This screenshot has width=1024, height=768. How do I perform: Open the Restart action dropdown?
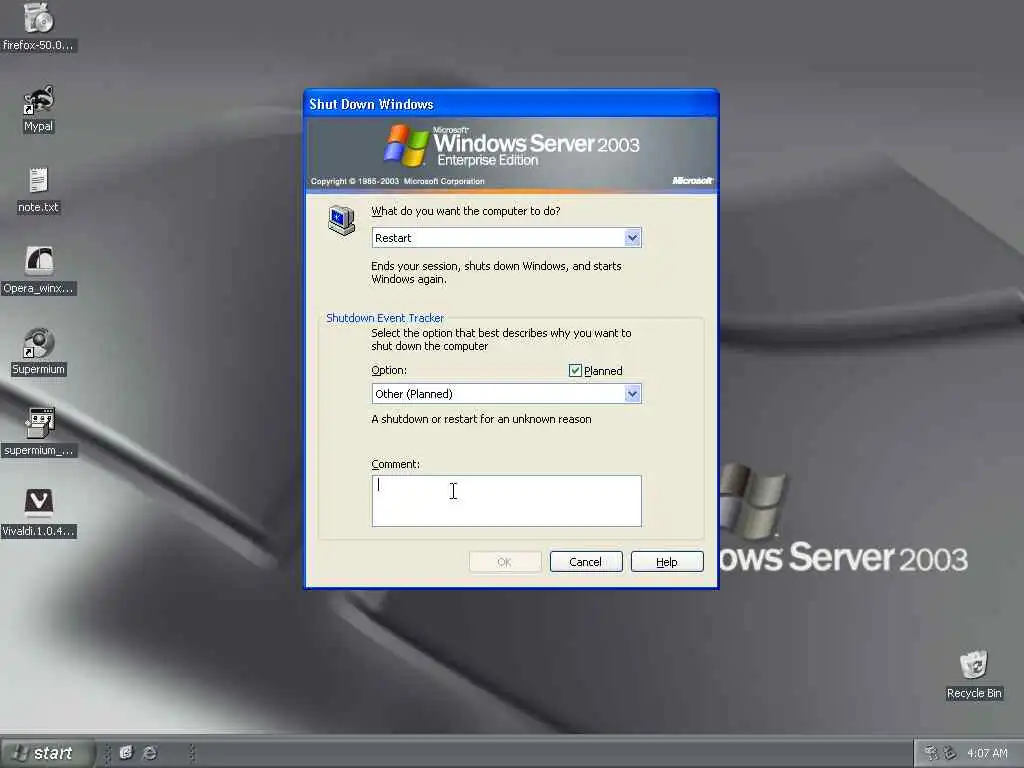pyautogui.click(x=632, y=238)
